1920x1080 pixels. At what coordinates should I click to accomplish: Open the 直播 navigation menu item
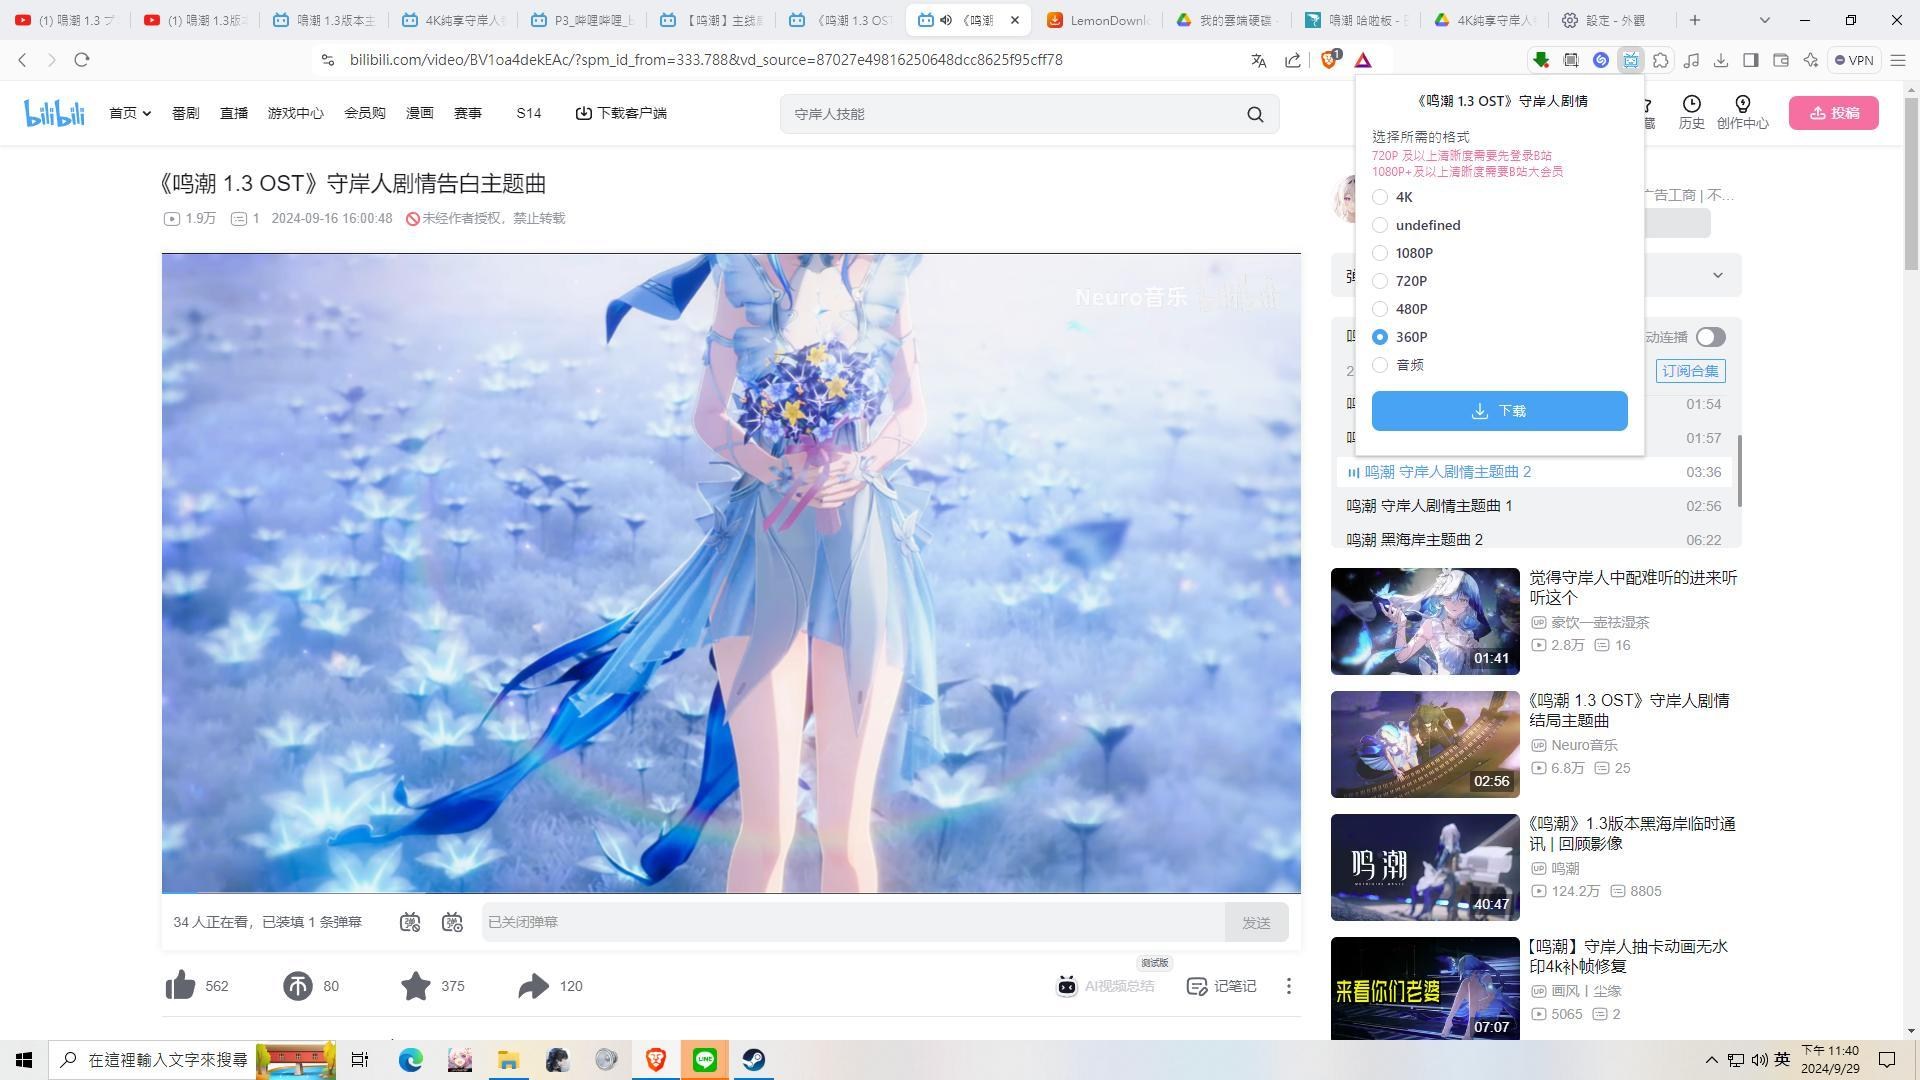[233, 113]
